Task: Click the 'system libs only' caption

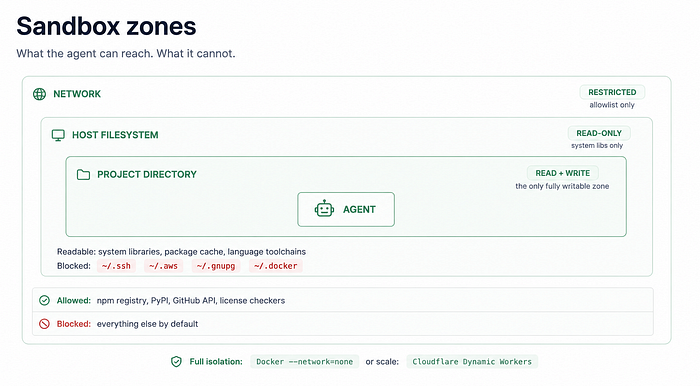Action: click(x=597, y=145)
